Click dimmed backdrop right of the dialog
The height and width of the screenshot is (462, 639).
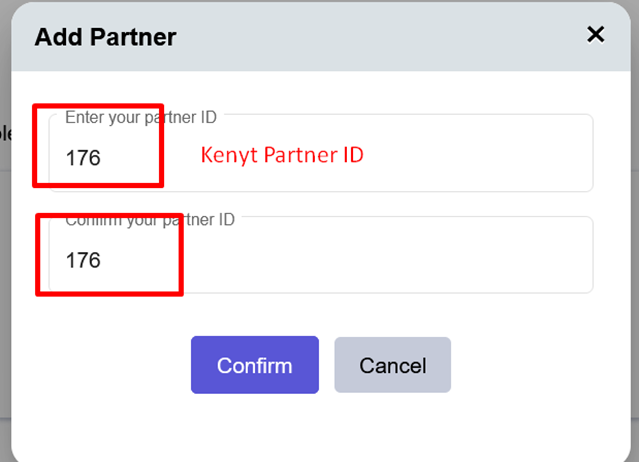[x=635, y=285]
